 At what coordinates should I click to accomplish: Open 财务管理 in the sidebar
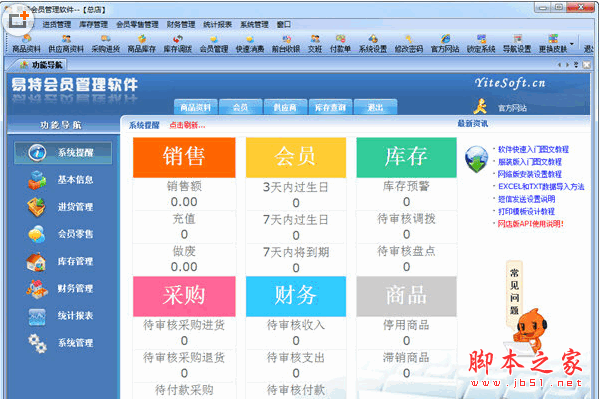(61, 289)
